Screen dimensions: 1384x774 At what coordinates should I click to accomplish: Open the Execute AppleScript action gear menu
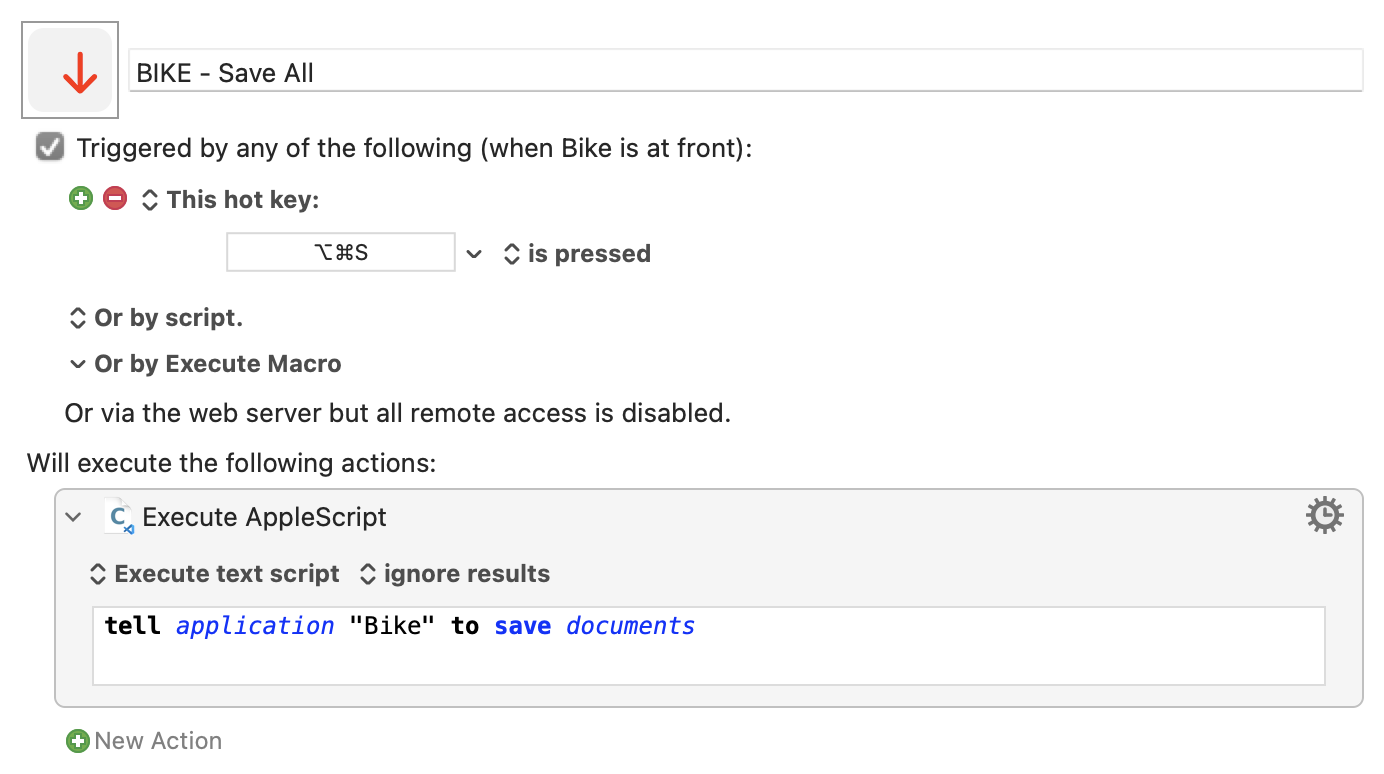1325,515
